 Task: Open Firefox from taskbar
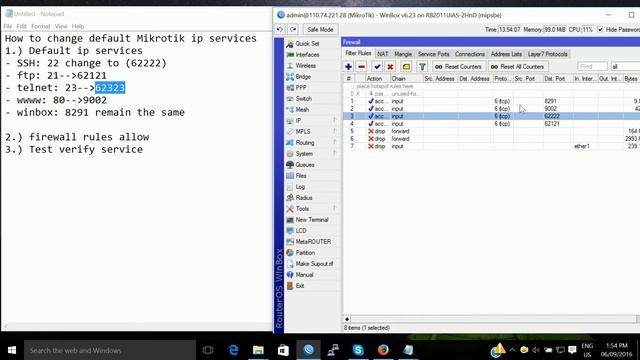(x=383, y=350)
